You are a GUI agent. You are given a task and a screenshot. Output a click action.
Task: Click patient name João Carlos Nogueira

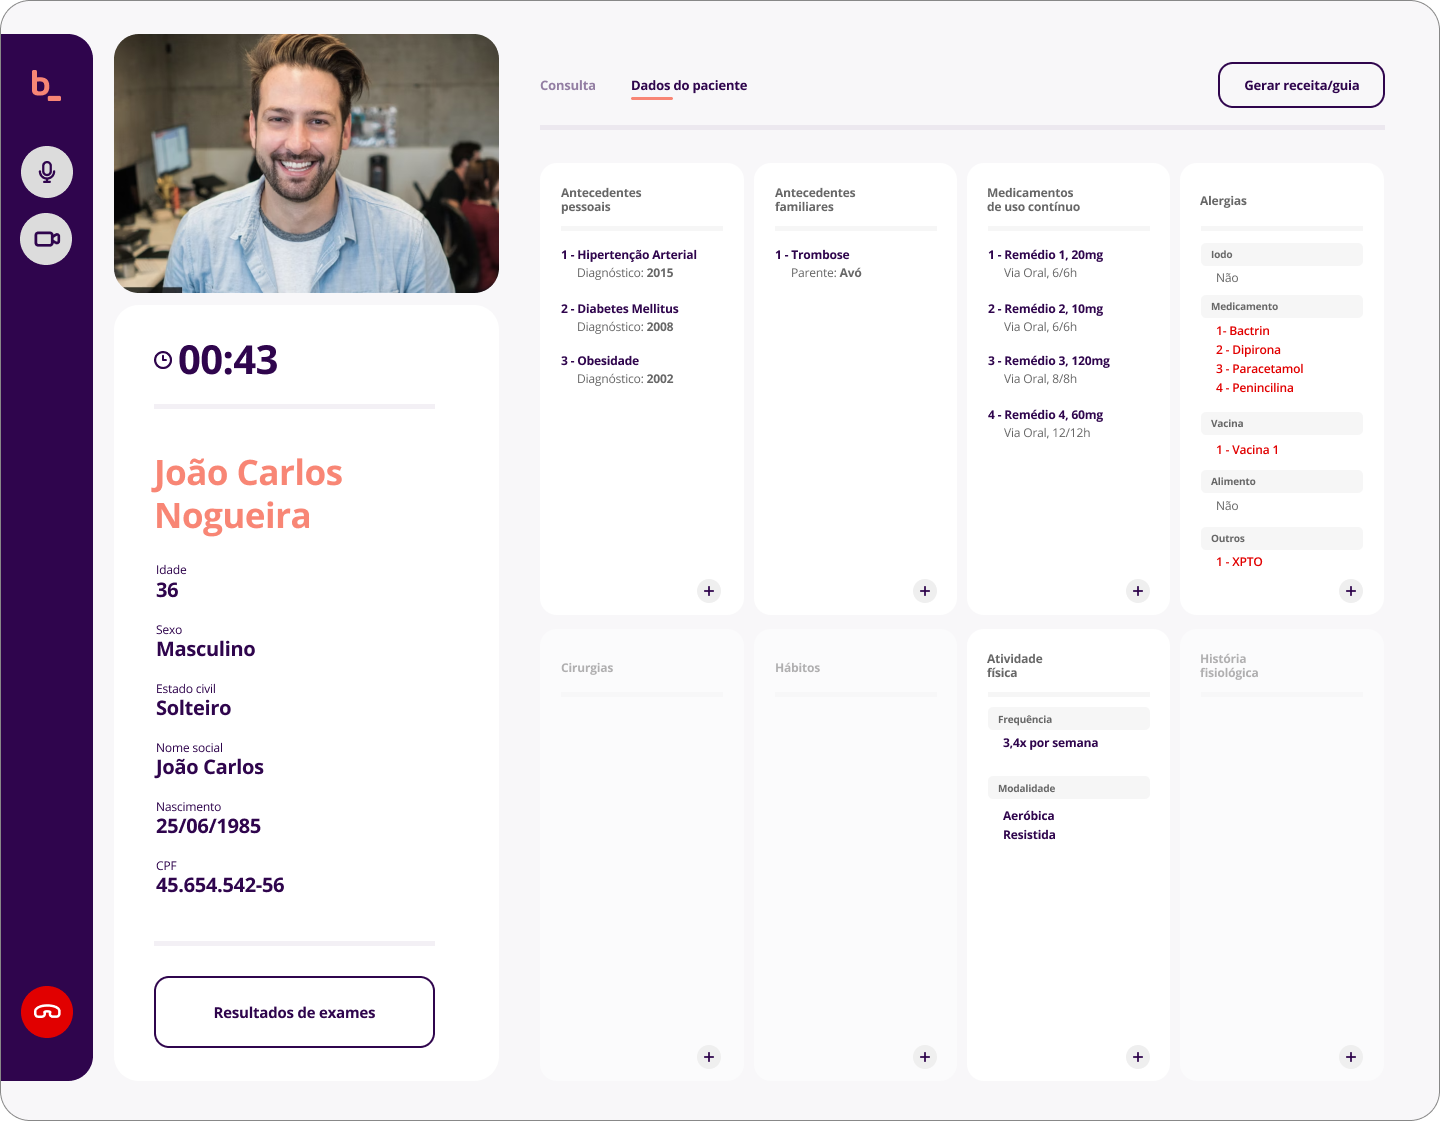click(x=249, y=494)
